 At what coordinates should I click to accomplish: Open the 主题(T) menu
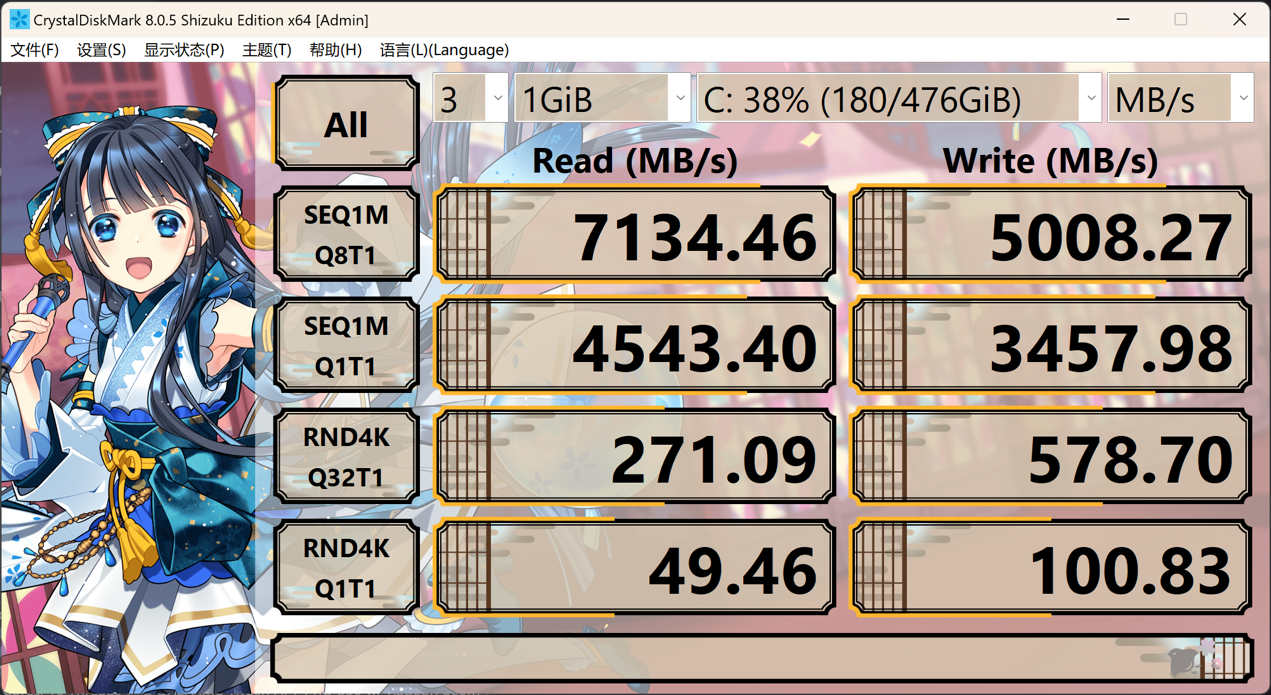click(267, 50)
